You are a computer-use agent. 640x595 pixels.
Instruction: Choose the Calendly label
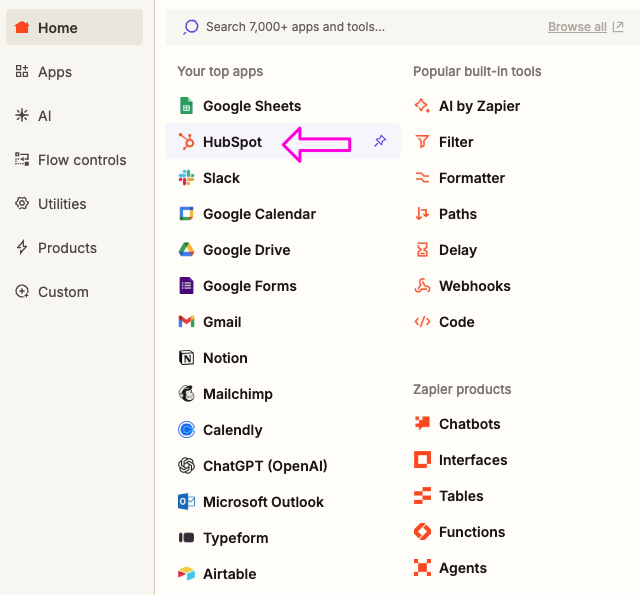[x=233, y=430]
